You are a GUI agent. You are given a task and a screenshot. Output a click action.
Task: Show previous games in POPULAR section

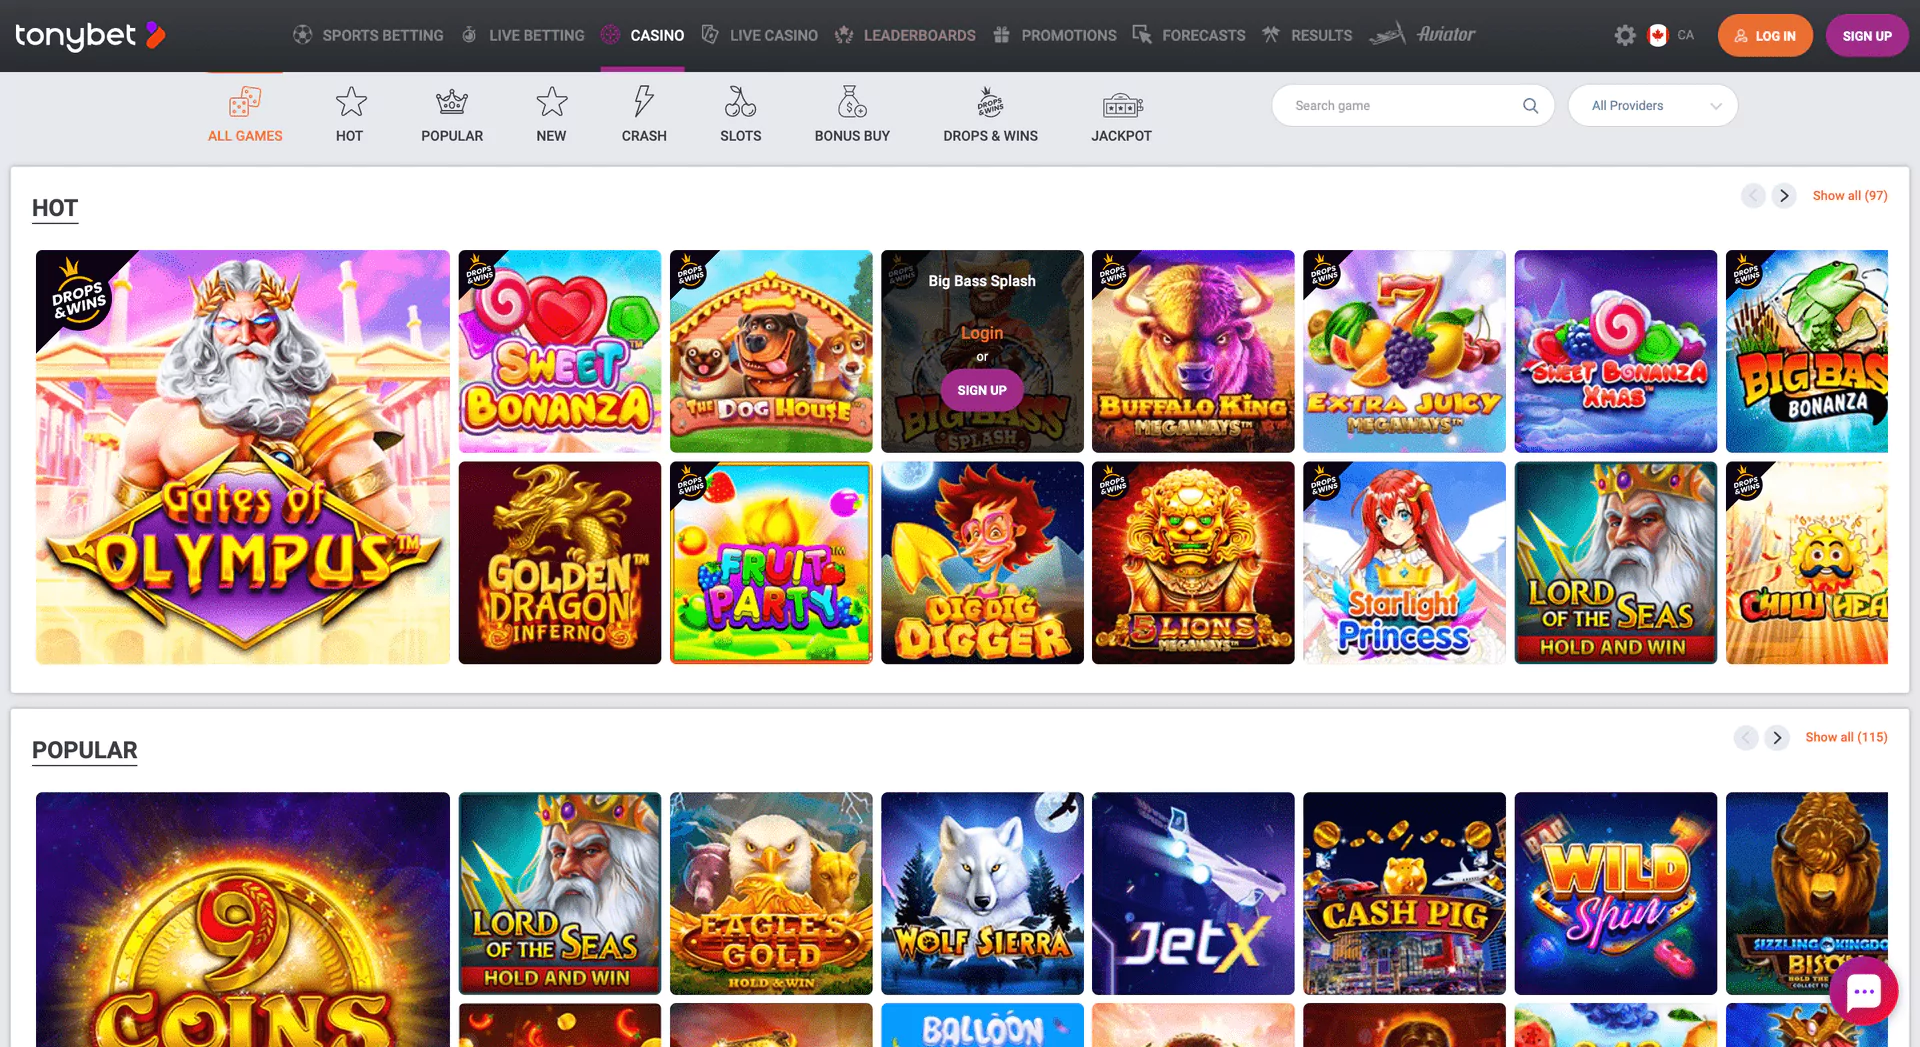(1746, 738)
